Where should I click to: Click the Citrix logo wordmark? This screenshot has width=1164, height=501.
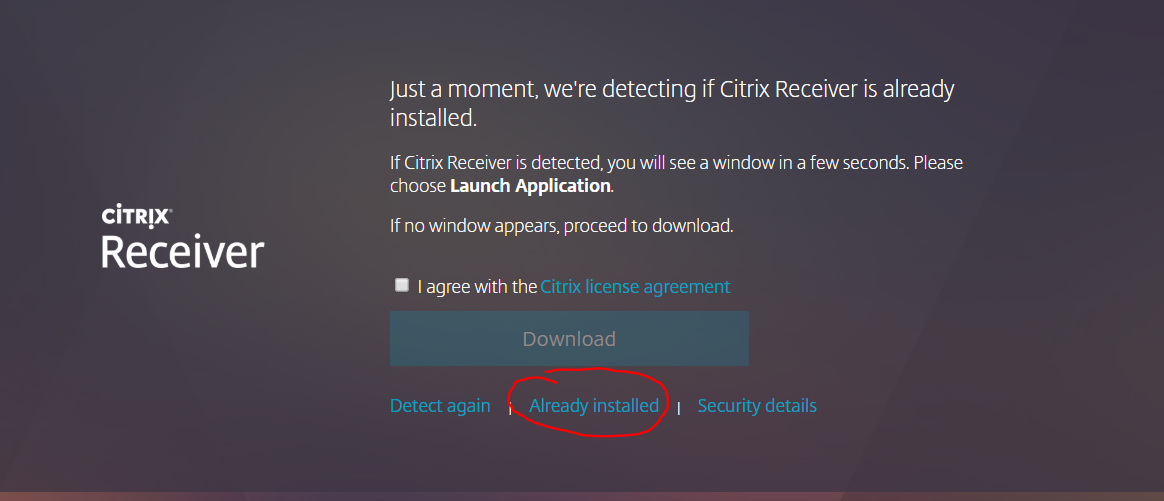[x=136, y=216]
